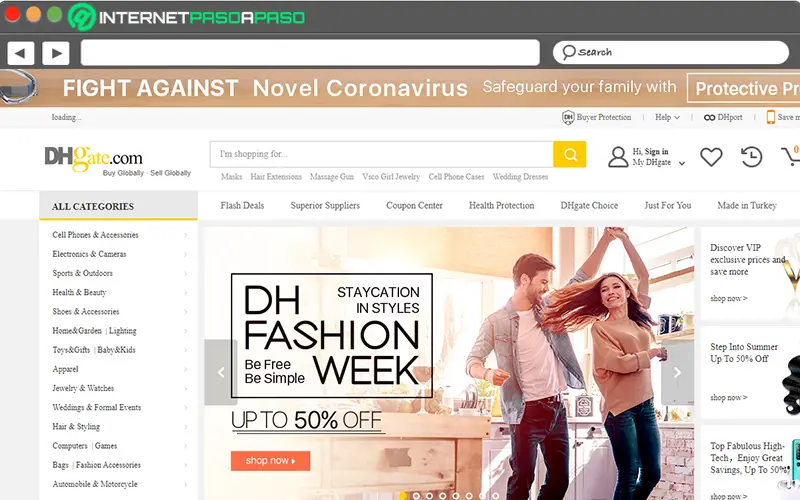Expand the Help dropdown menu
800x500 pixels.
click(667, 117)
